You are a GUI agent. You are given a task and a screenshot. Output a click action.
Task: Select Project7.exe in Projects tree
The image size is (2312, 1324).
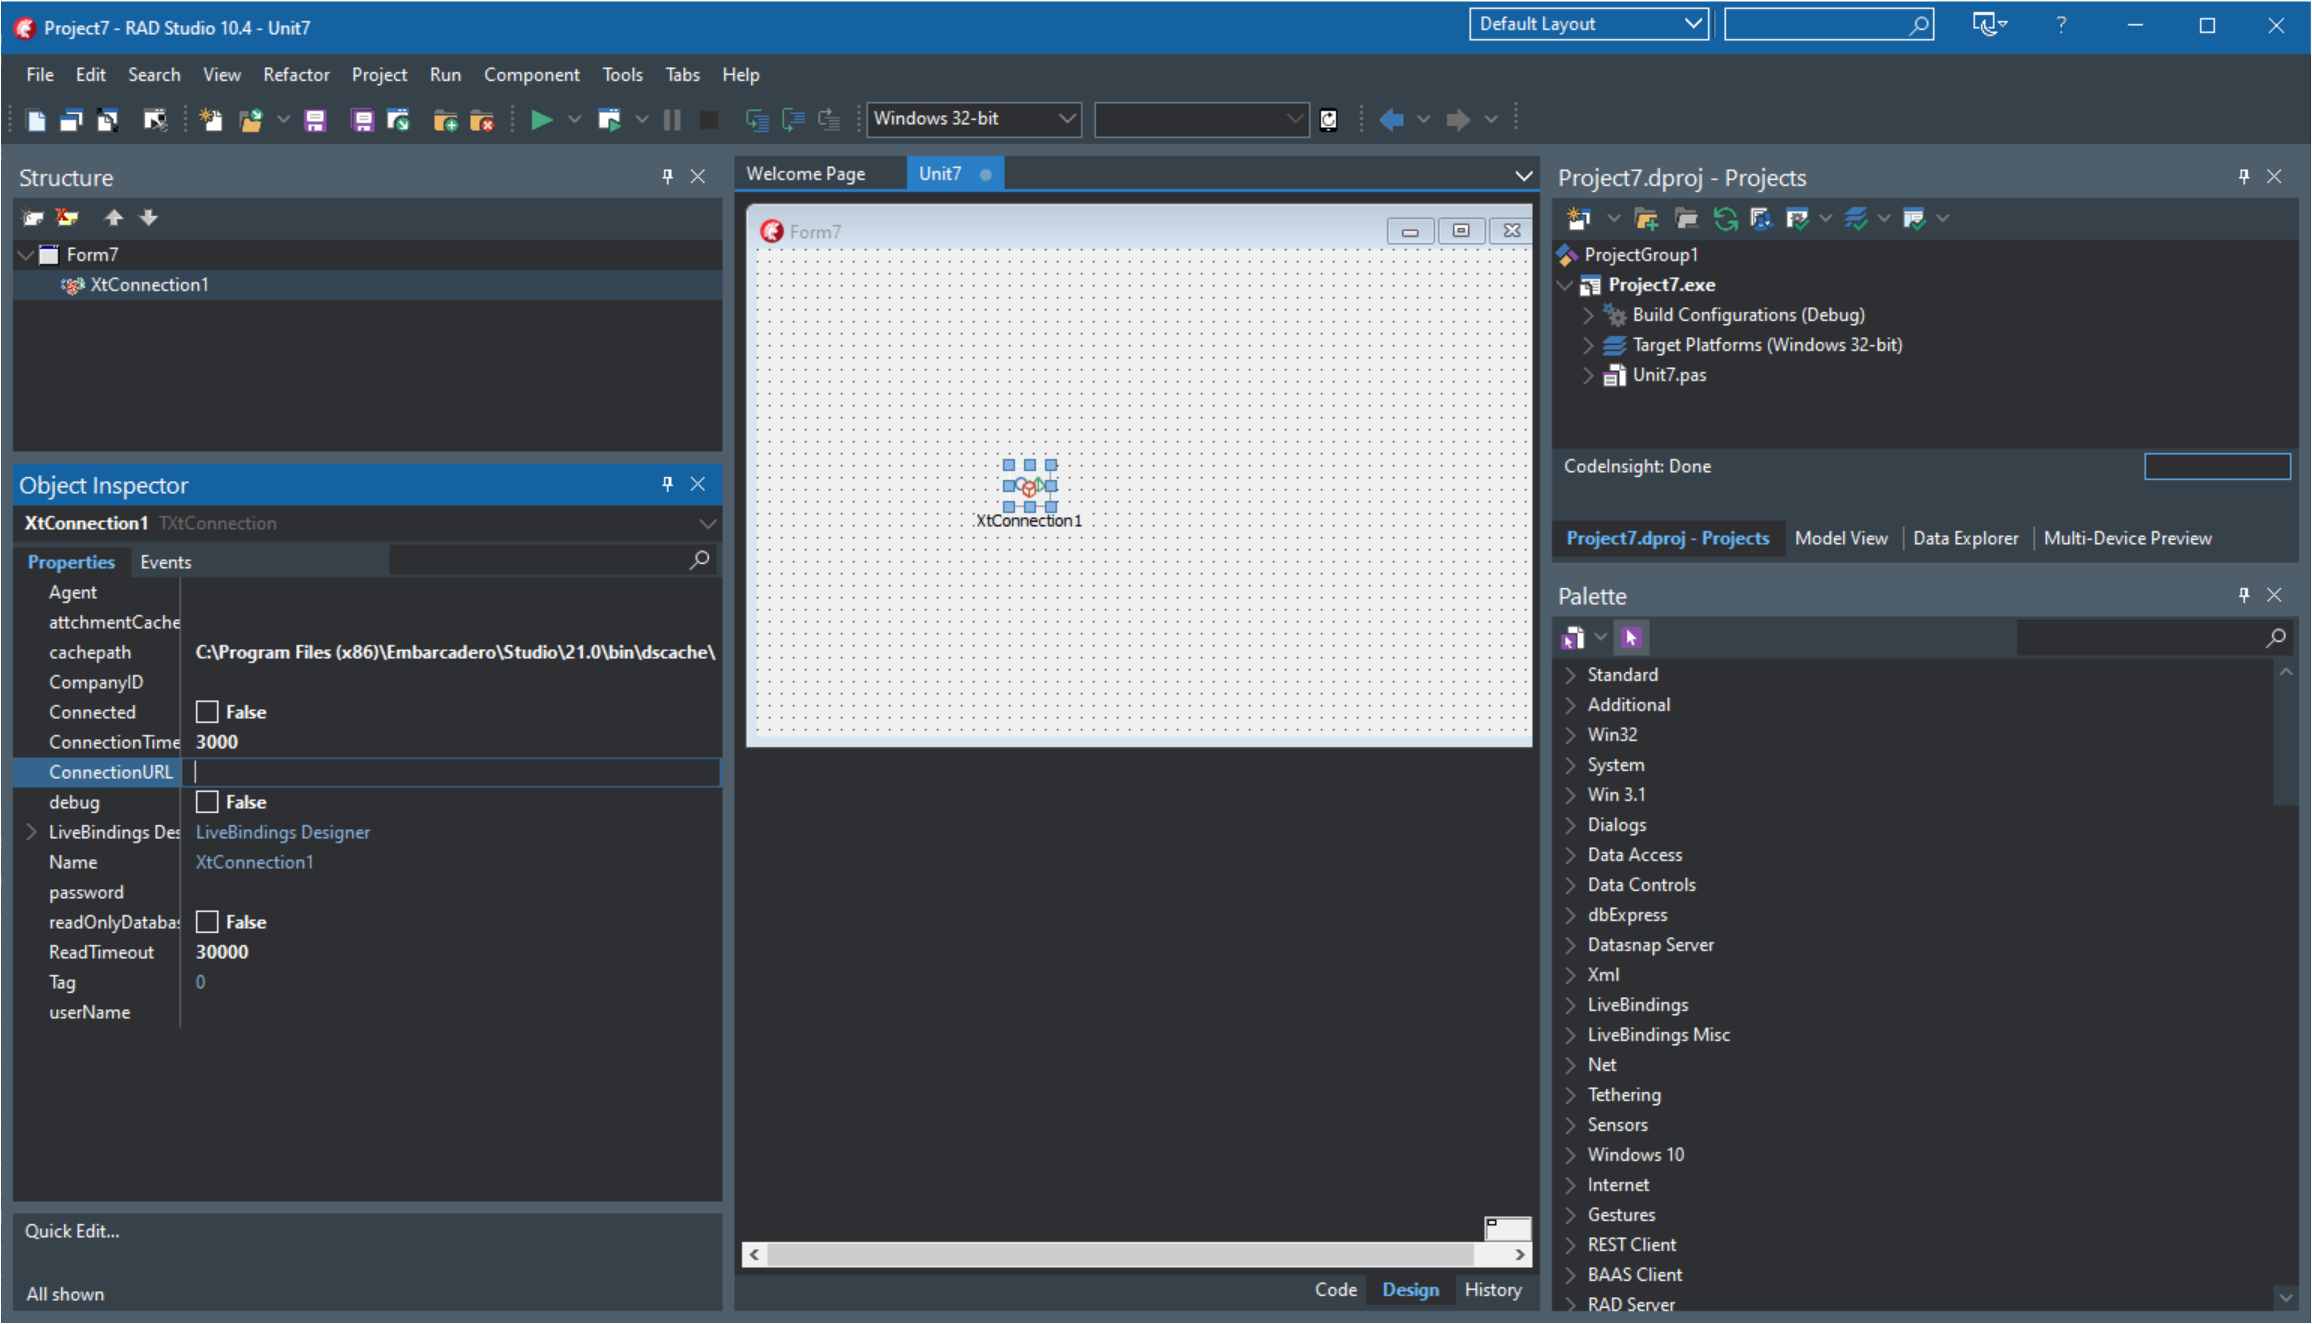point(1661,285)
